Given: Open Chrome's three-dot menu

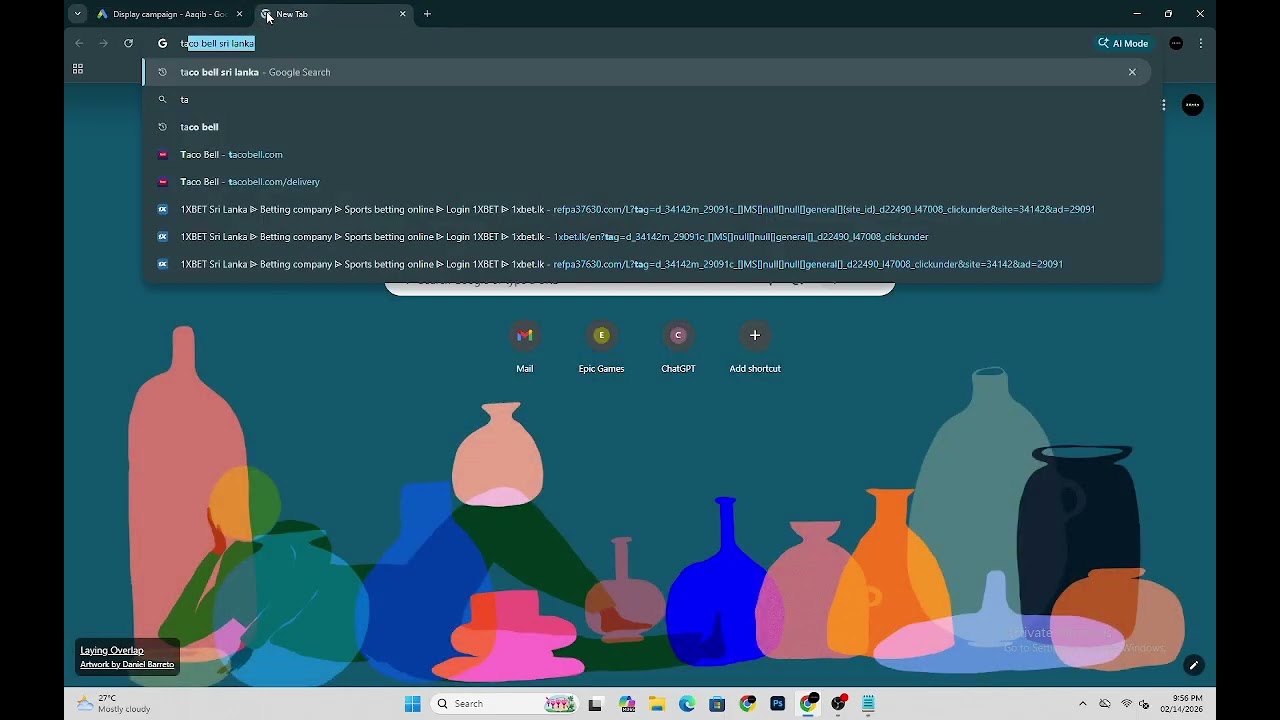Looking at the screenshot, I should click(1201, 43).
